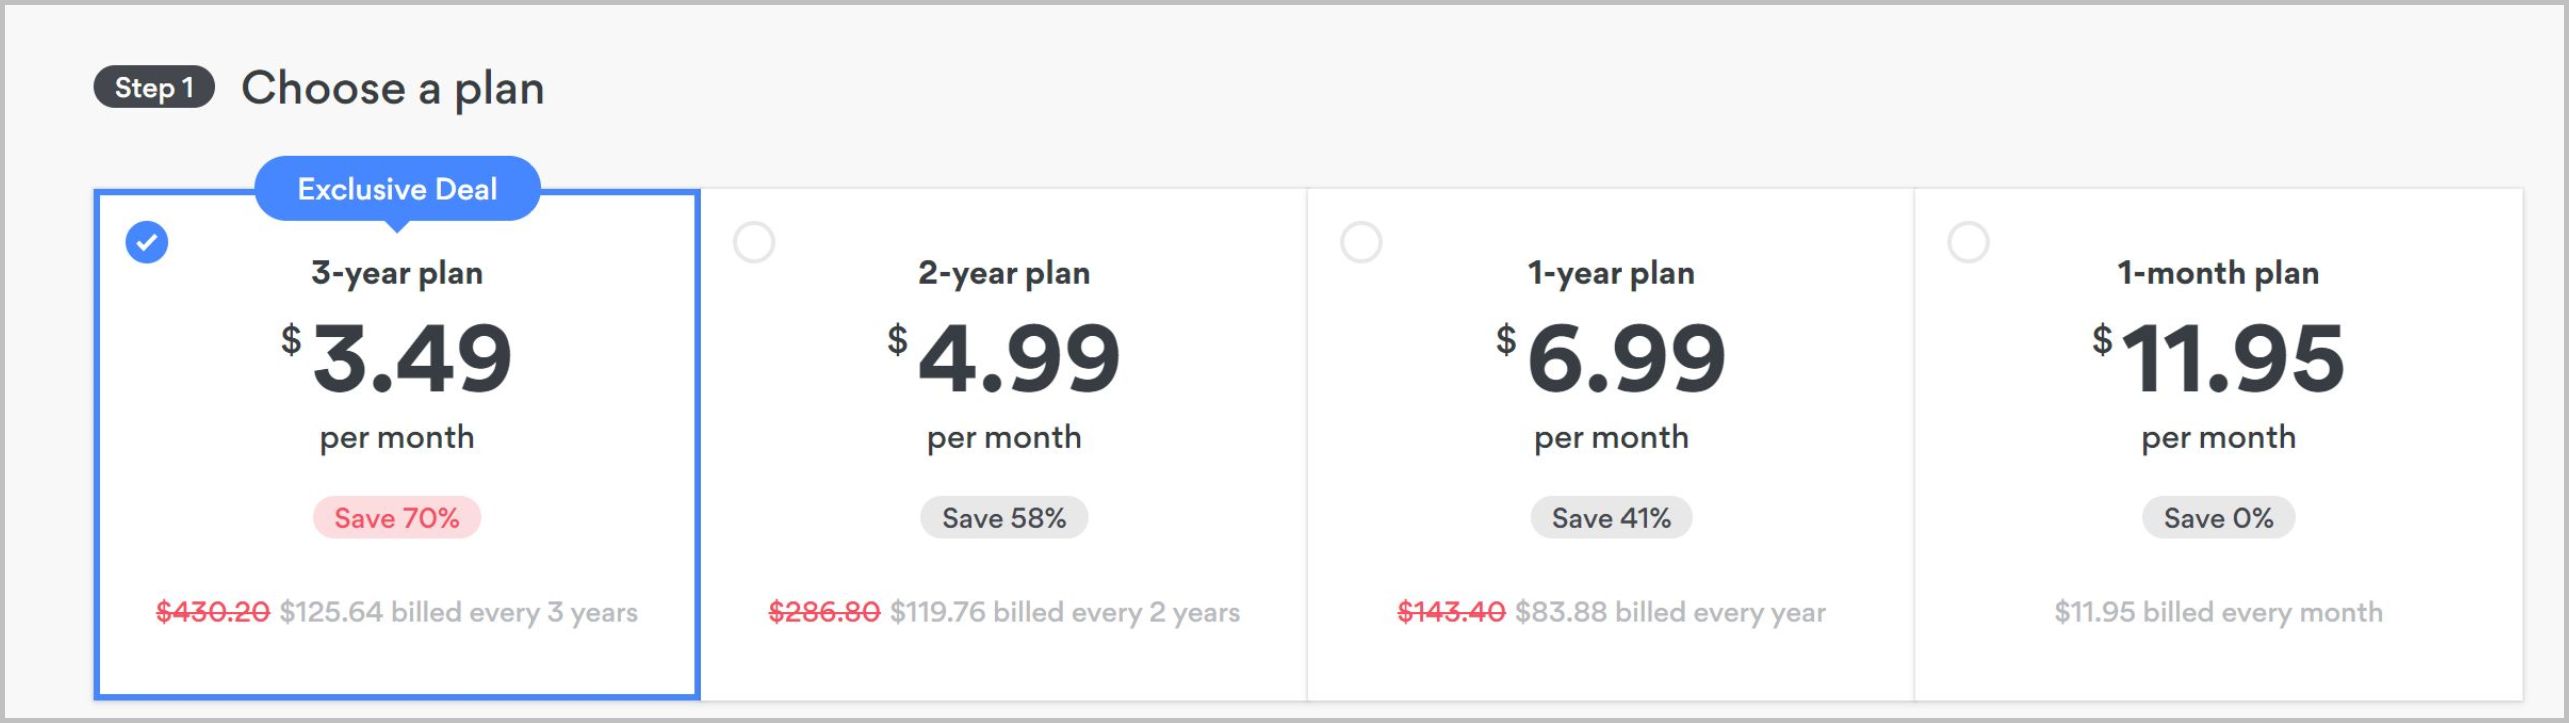Click the $3.49 price
2569x723 pixels.
pos(397,358)
